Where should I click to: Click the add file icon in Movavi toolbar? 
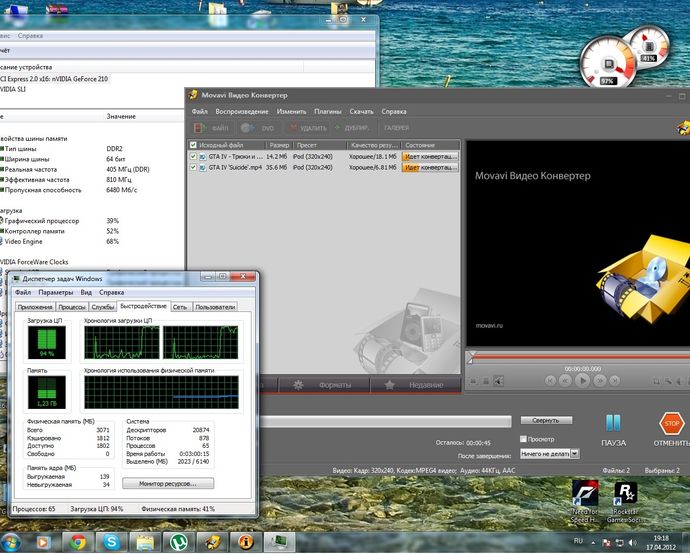click(200, 128)
